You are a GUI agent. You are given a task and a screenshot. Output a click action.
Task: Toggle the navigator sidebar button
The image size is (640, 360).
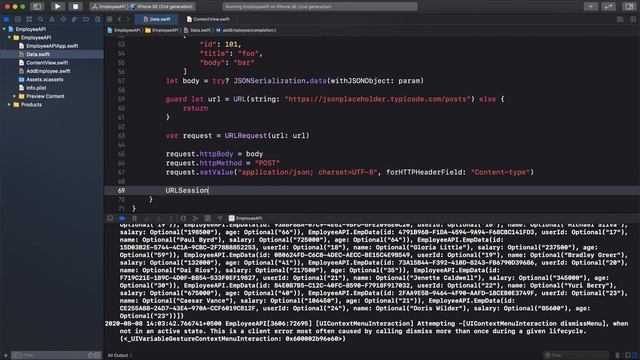click(37, 7)
